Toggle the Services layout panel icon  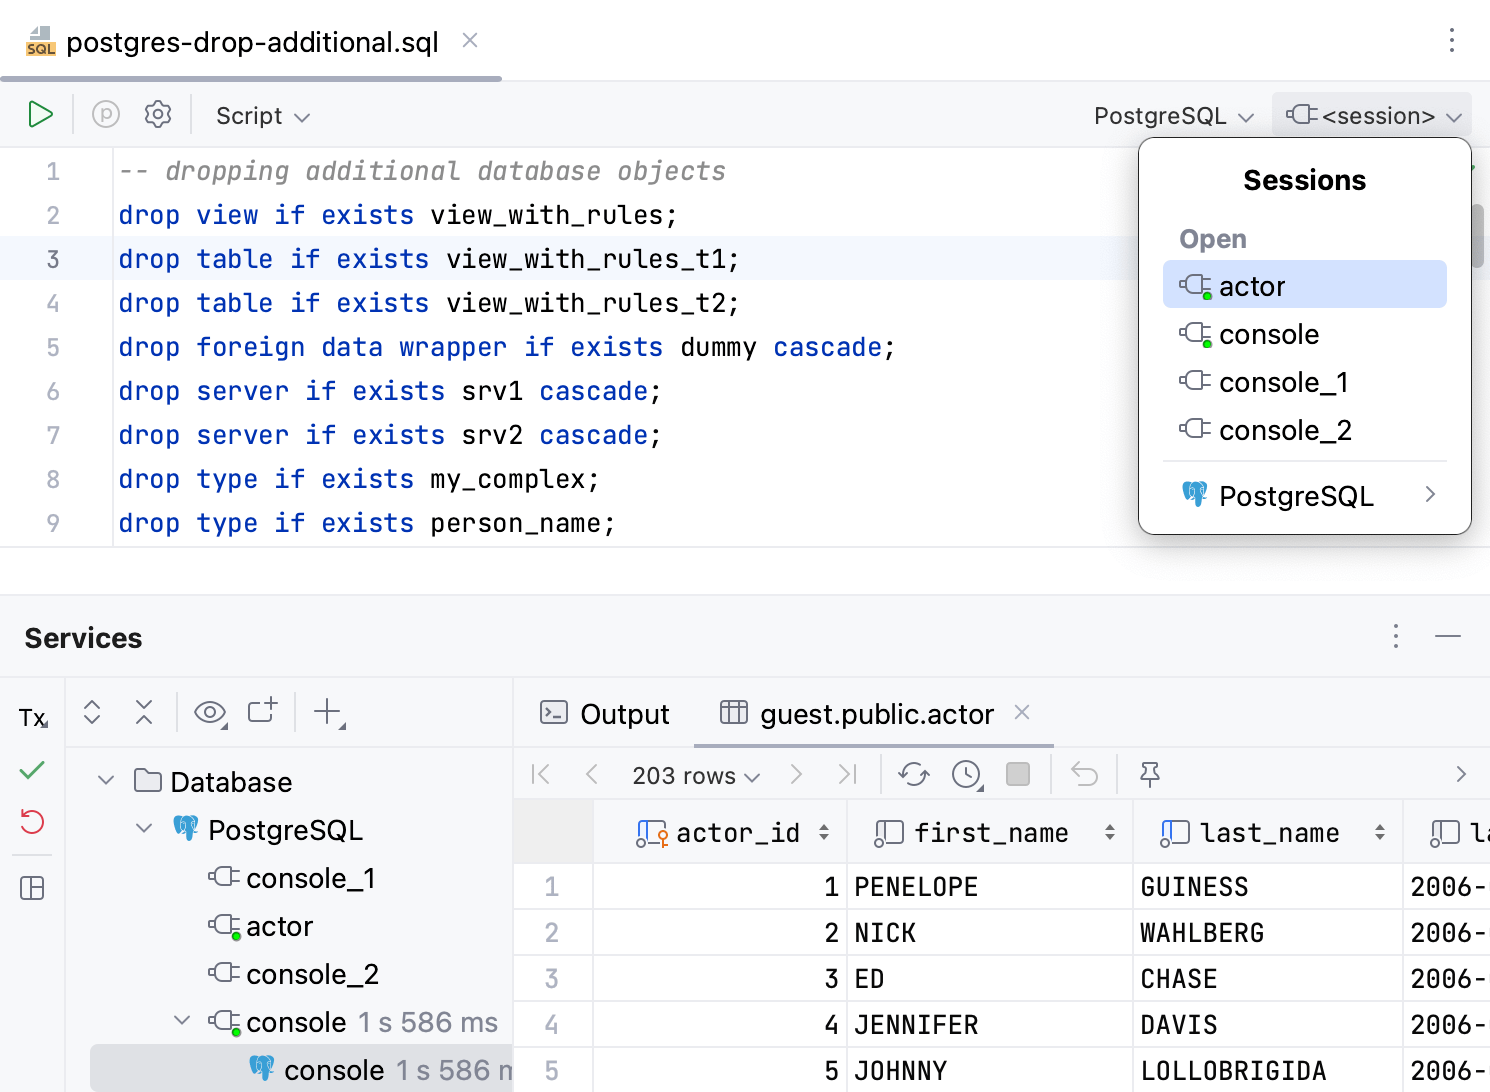[32, 888]
